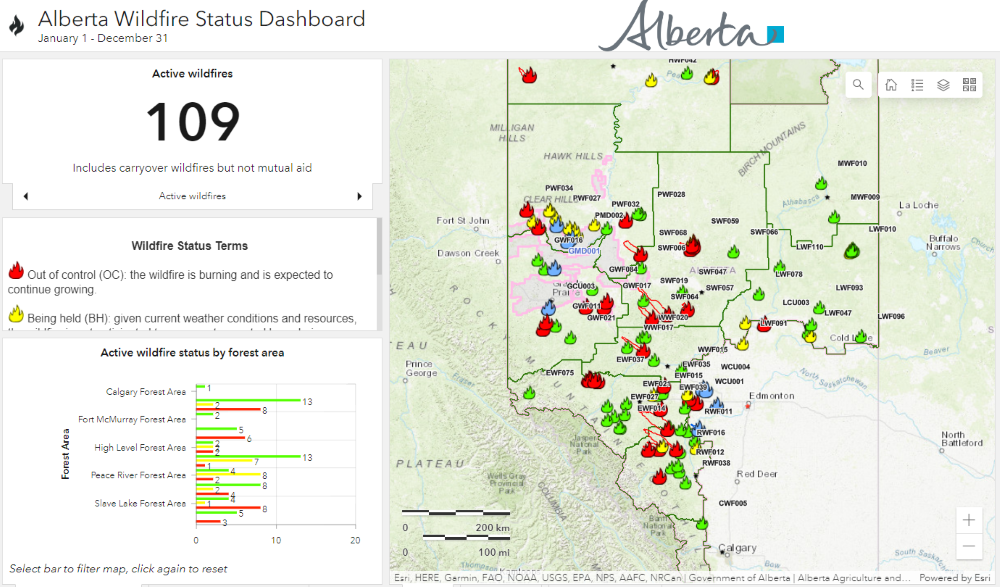Screen dimensions: 1000x587
Task: Zoom in on the map
Action: pos(968,520)
